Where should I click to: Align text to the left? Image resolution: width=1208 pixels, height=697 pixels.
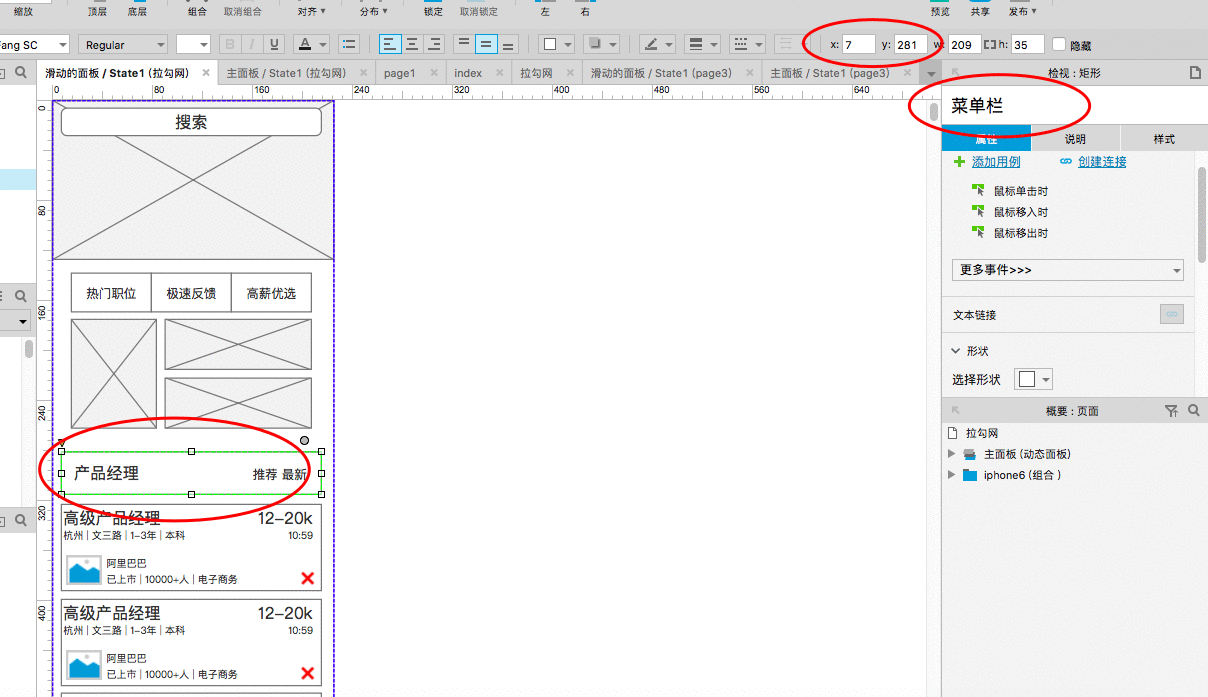click(389, 44)
